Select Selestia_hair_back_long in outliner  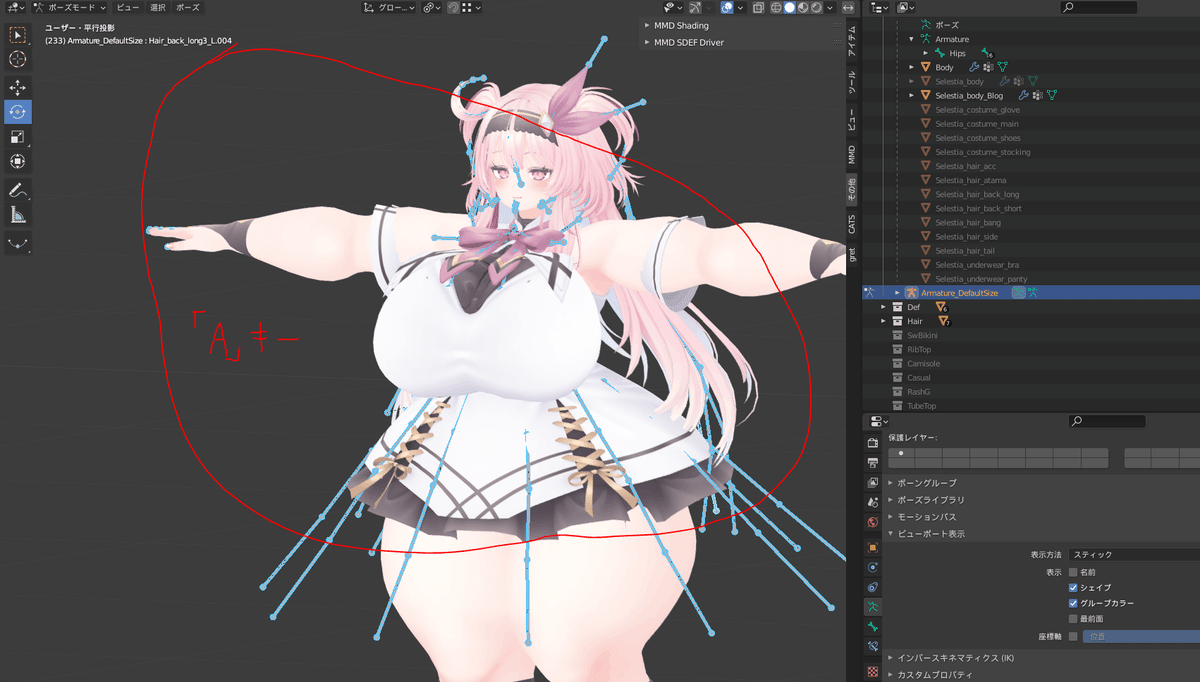pyautogui.click(x=977, y=194)
